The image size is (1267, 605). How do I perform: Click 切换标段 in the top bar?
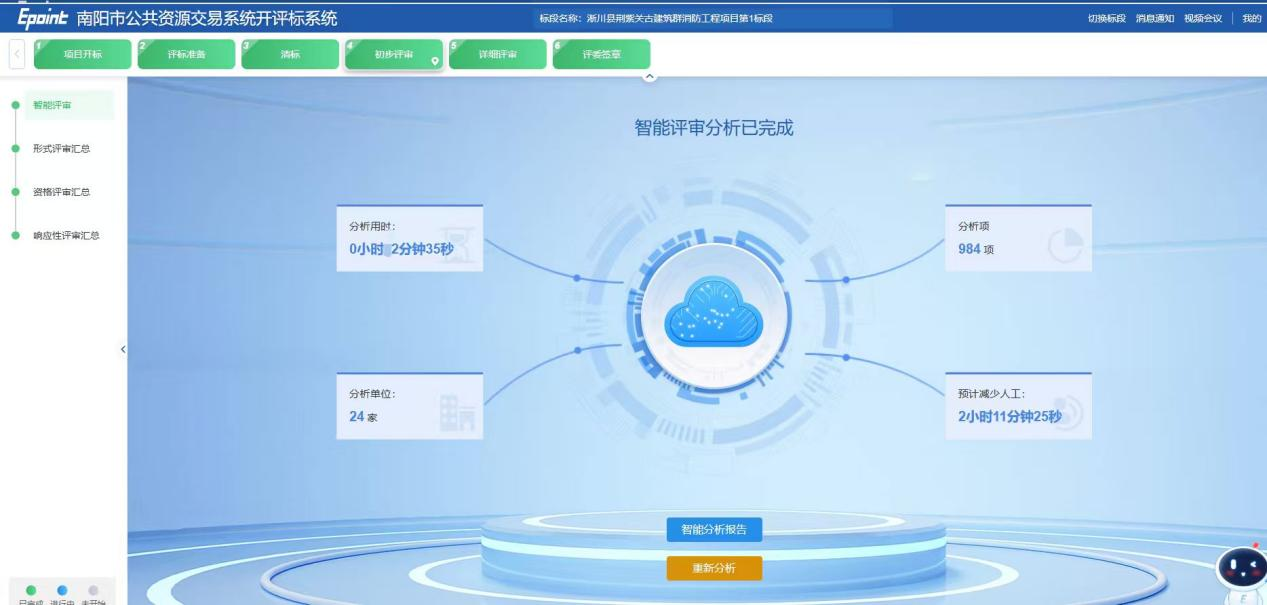(1107, 19)
